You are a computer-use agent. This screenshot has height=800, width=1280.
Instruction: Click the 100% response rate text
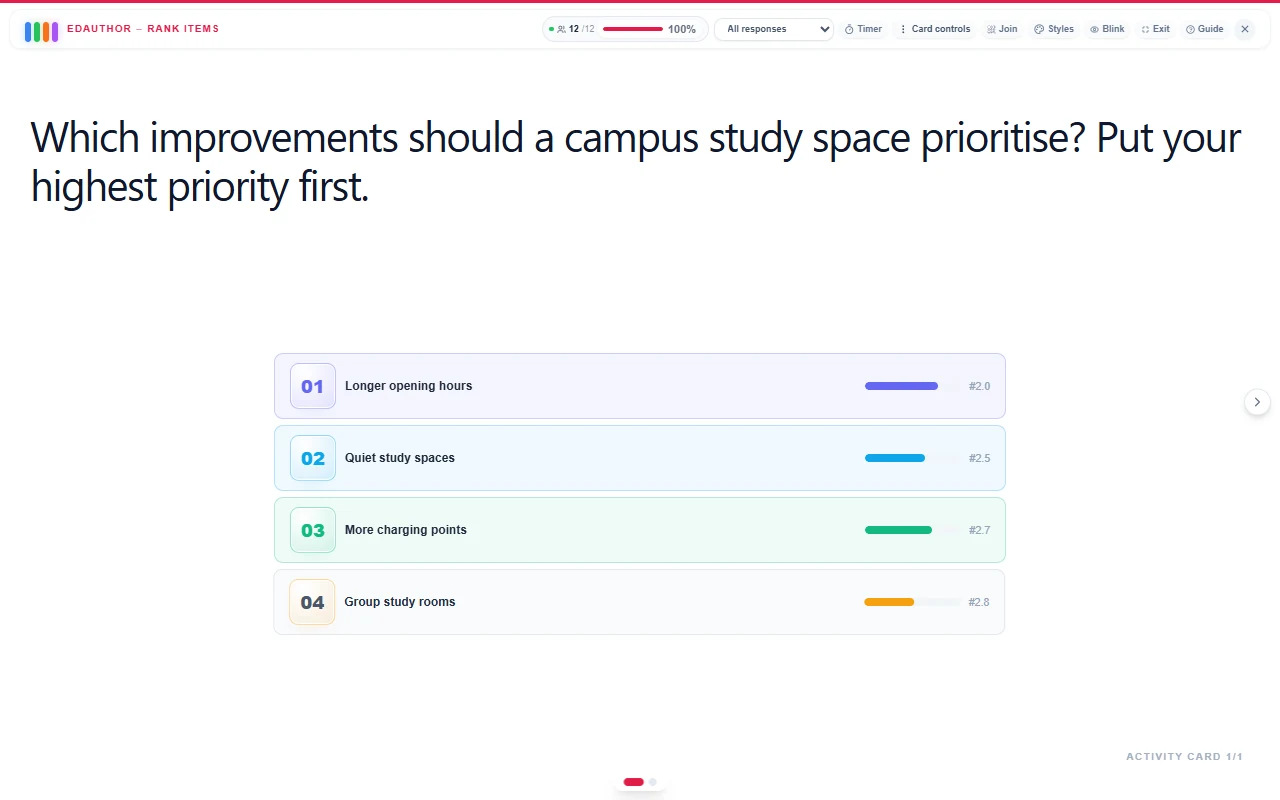(682, 29)
